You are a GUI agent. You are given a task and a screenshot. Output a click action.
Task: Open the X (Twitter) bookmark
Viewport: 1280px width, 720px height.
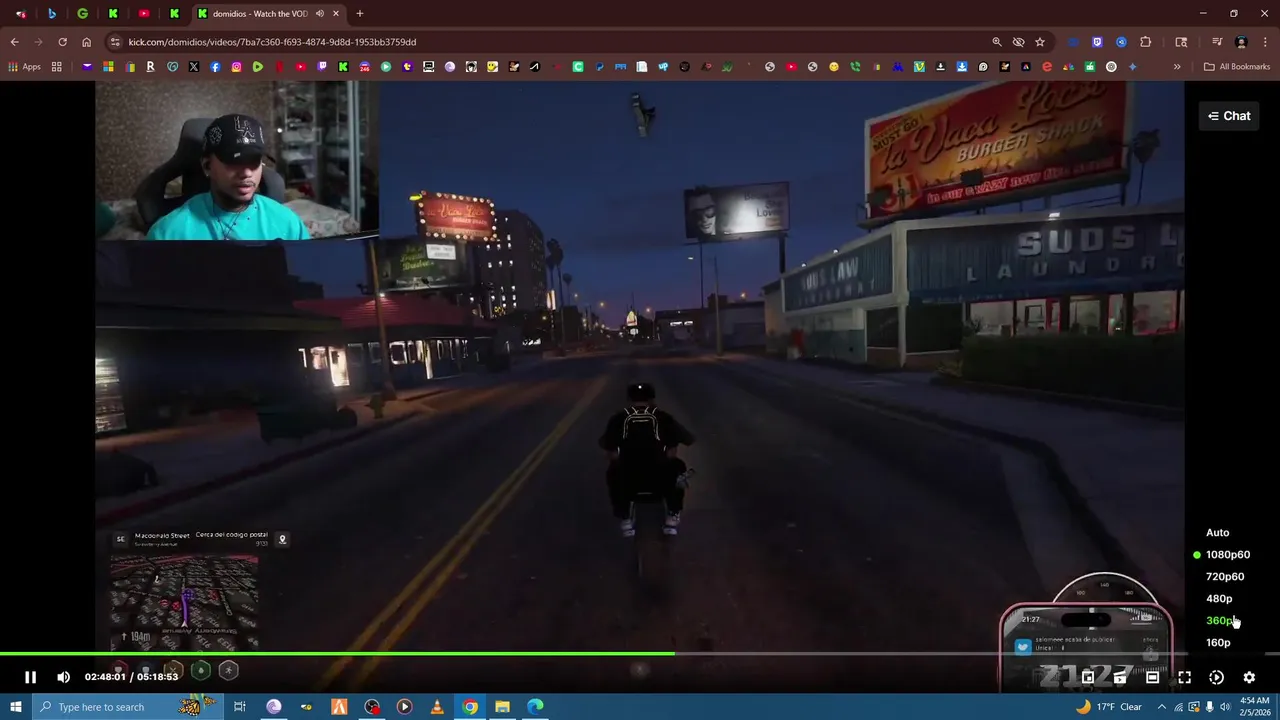(193, 67)
